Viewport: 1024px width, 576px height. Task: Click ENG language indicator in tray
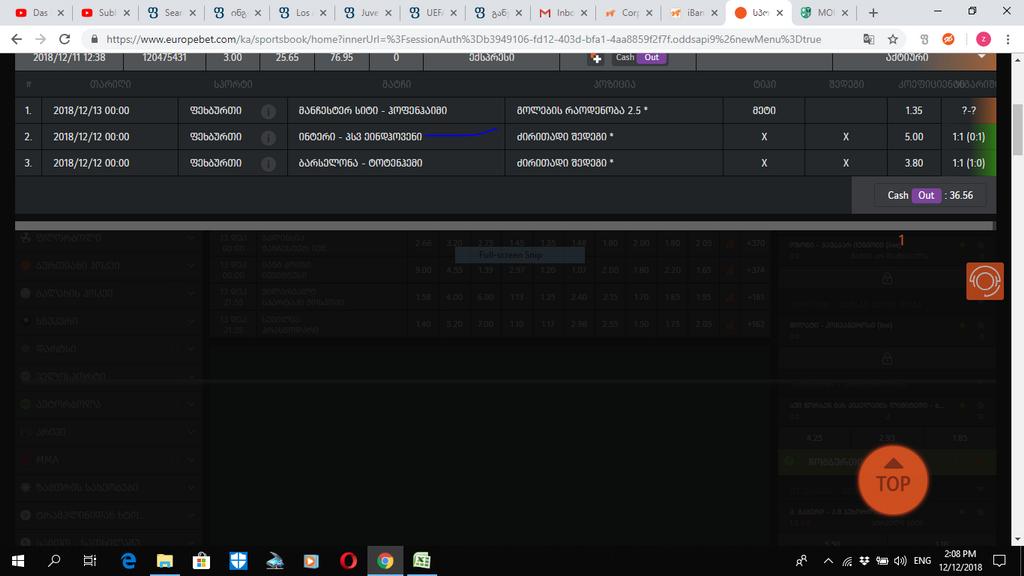tap(922, 561)
